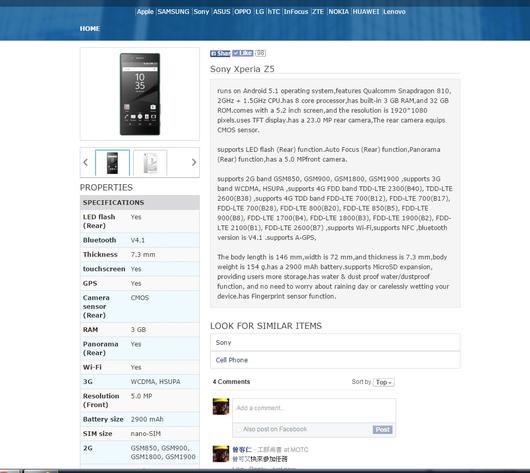Viewport: 530px width, 473px height.
Task: Open the ZTE brand link
Action: [x=318, y=12]
